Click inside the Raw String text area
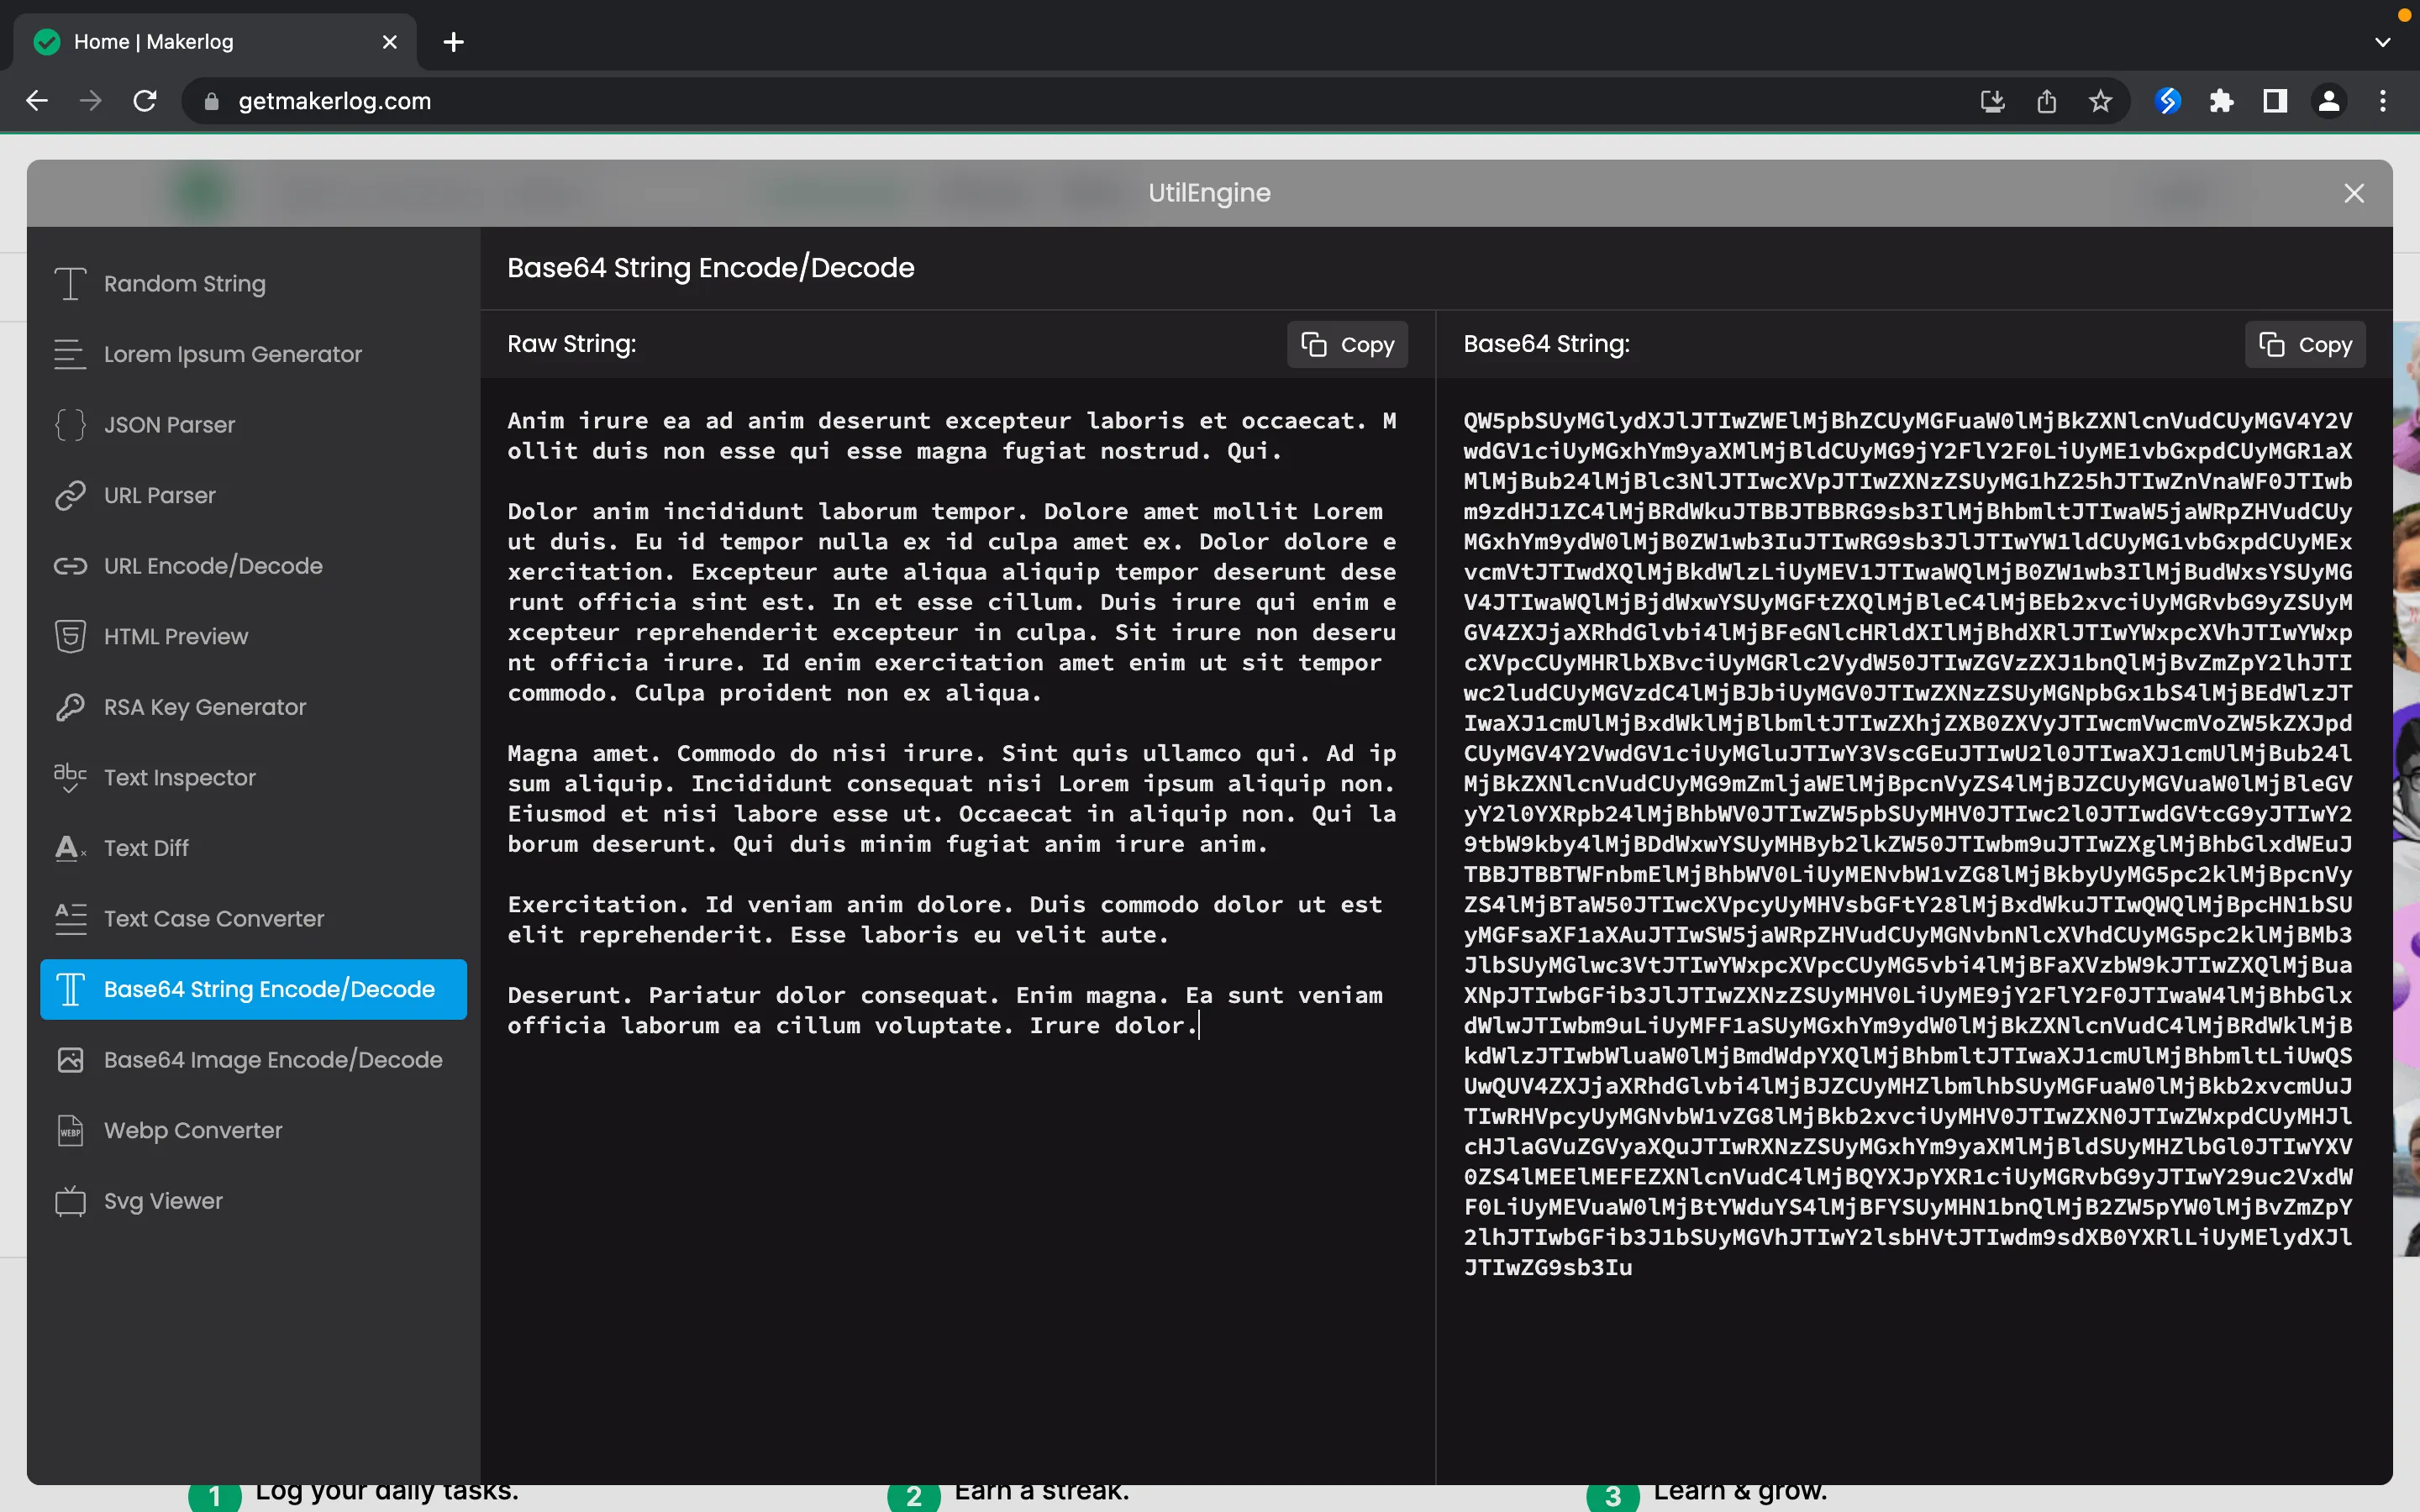This screenshot has width=2420, height=1512. pyautogui.click(x=955, y=1200)
